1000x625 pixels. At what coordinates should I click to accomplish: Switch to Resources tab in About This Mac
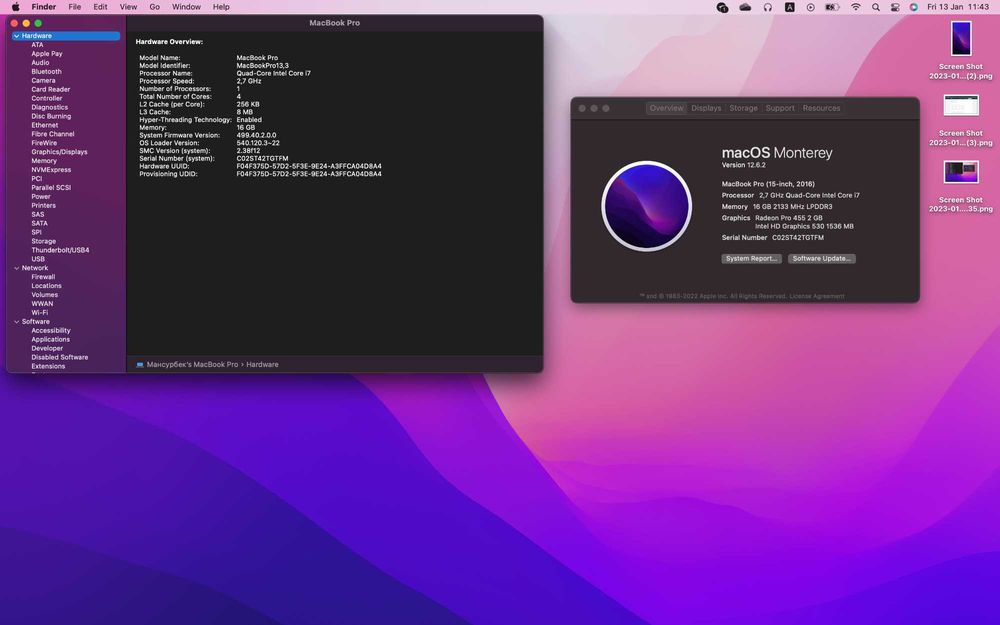click(x=821, y=108)
